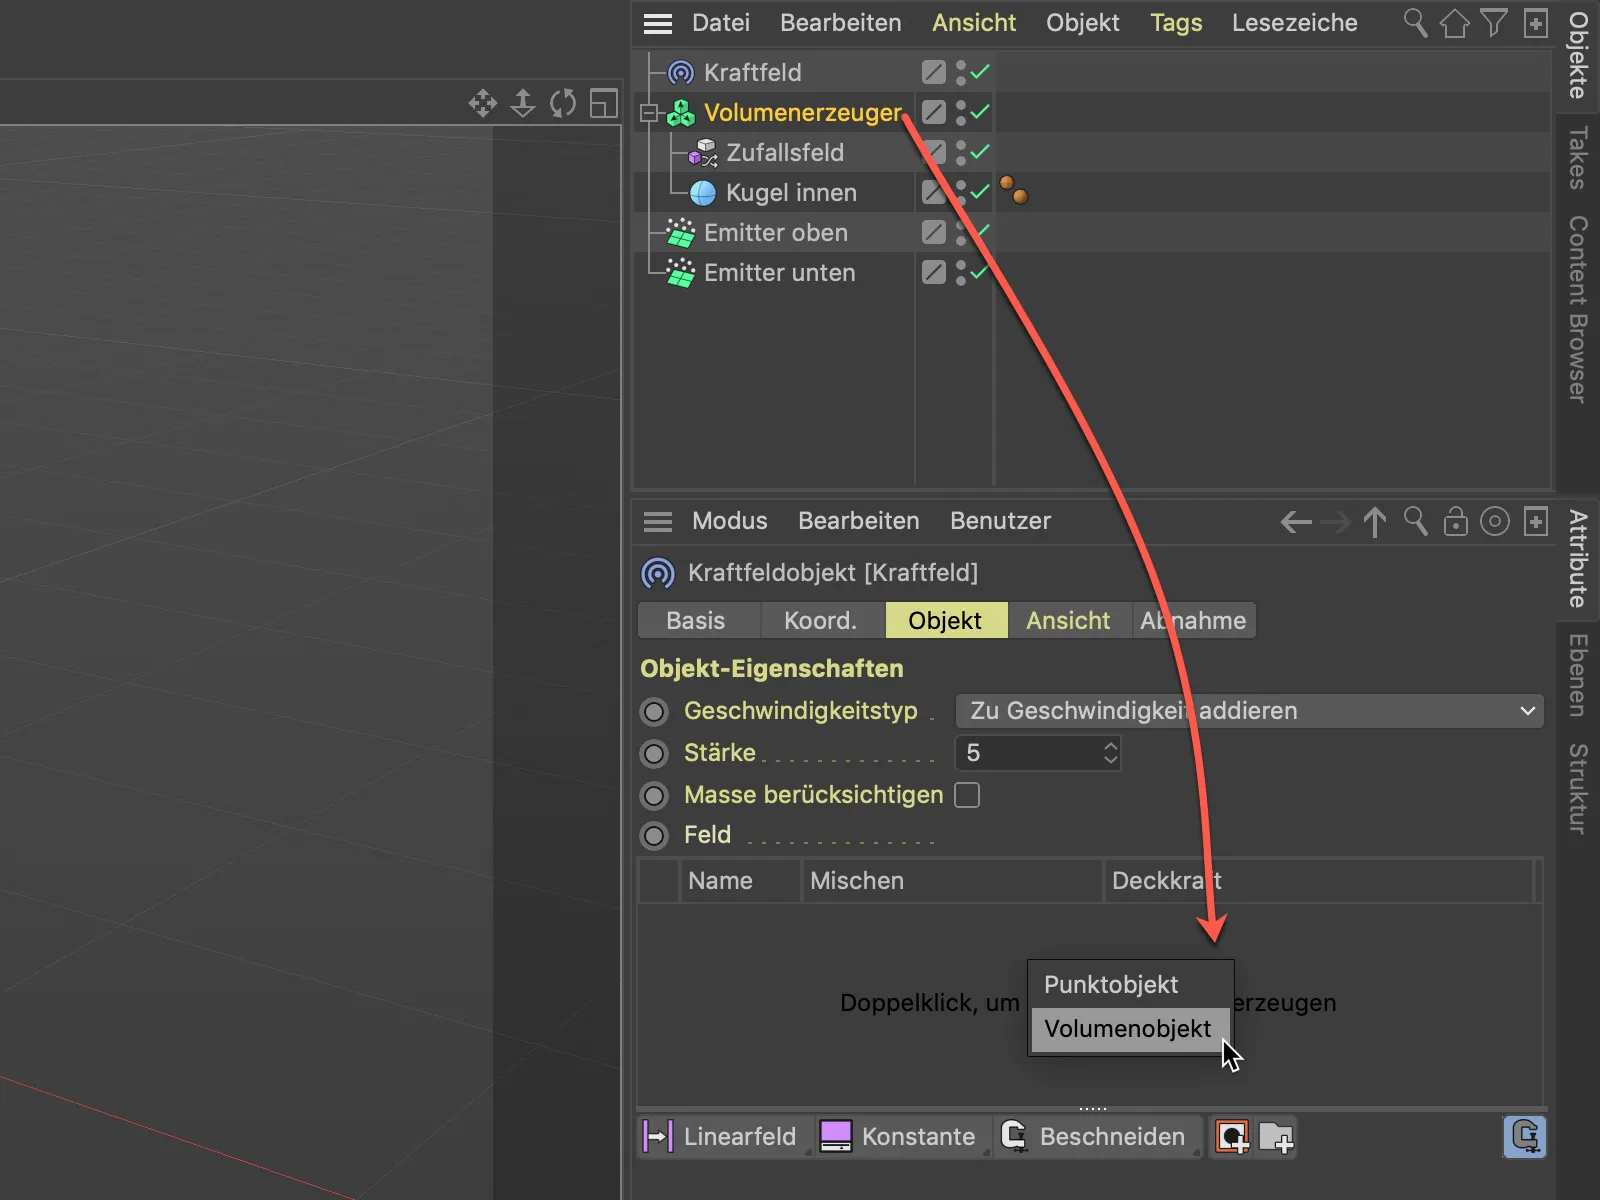Click the Kraftfeld object icon in tree

(681, 72)
